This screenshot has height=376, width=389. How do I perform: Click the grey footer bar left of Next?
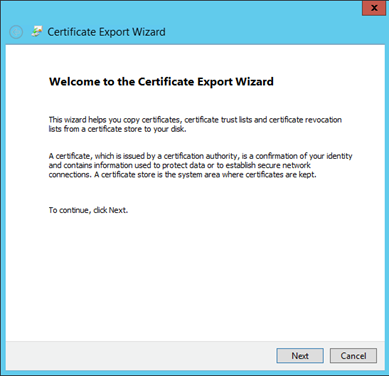[x=140, y=356]
